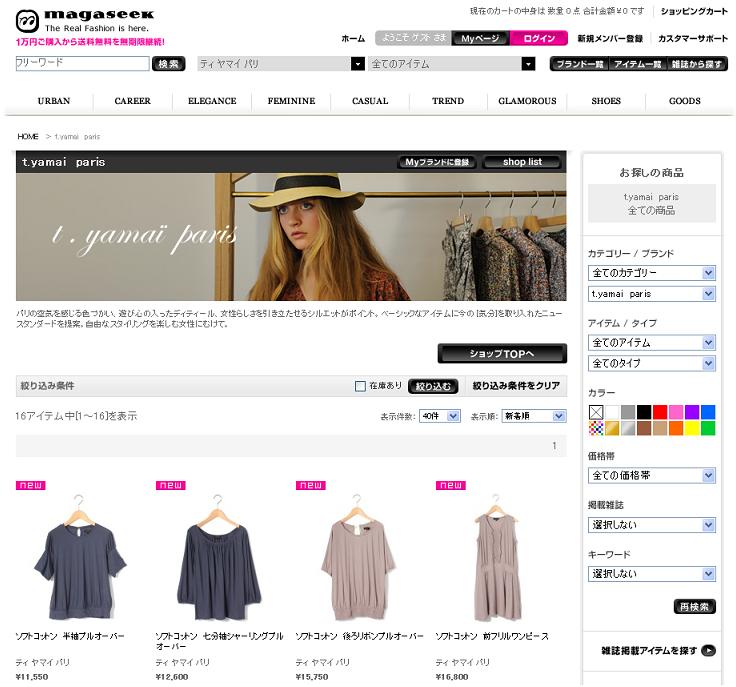Expand the sidebar 全てのアイテム dropdown
736x687 pixels.
point(652,343)
